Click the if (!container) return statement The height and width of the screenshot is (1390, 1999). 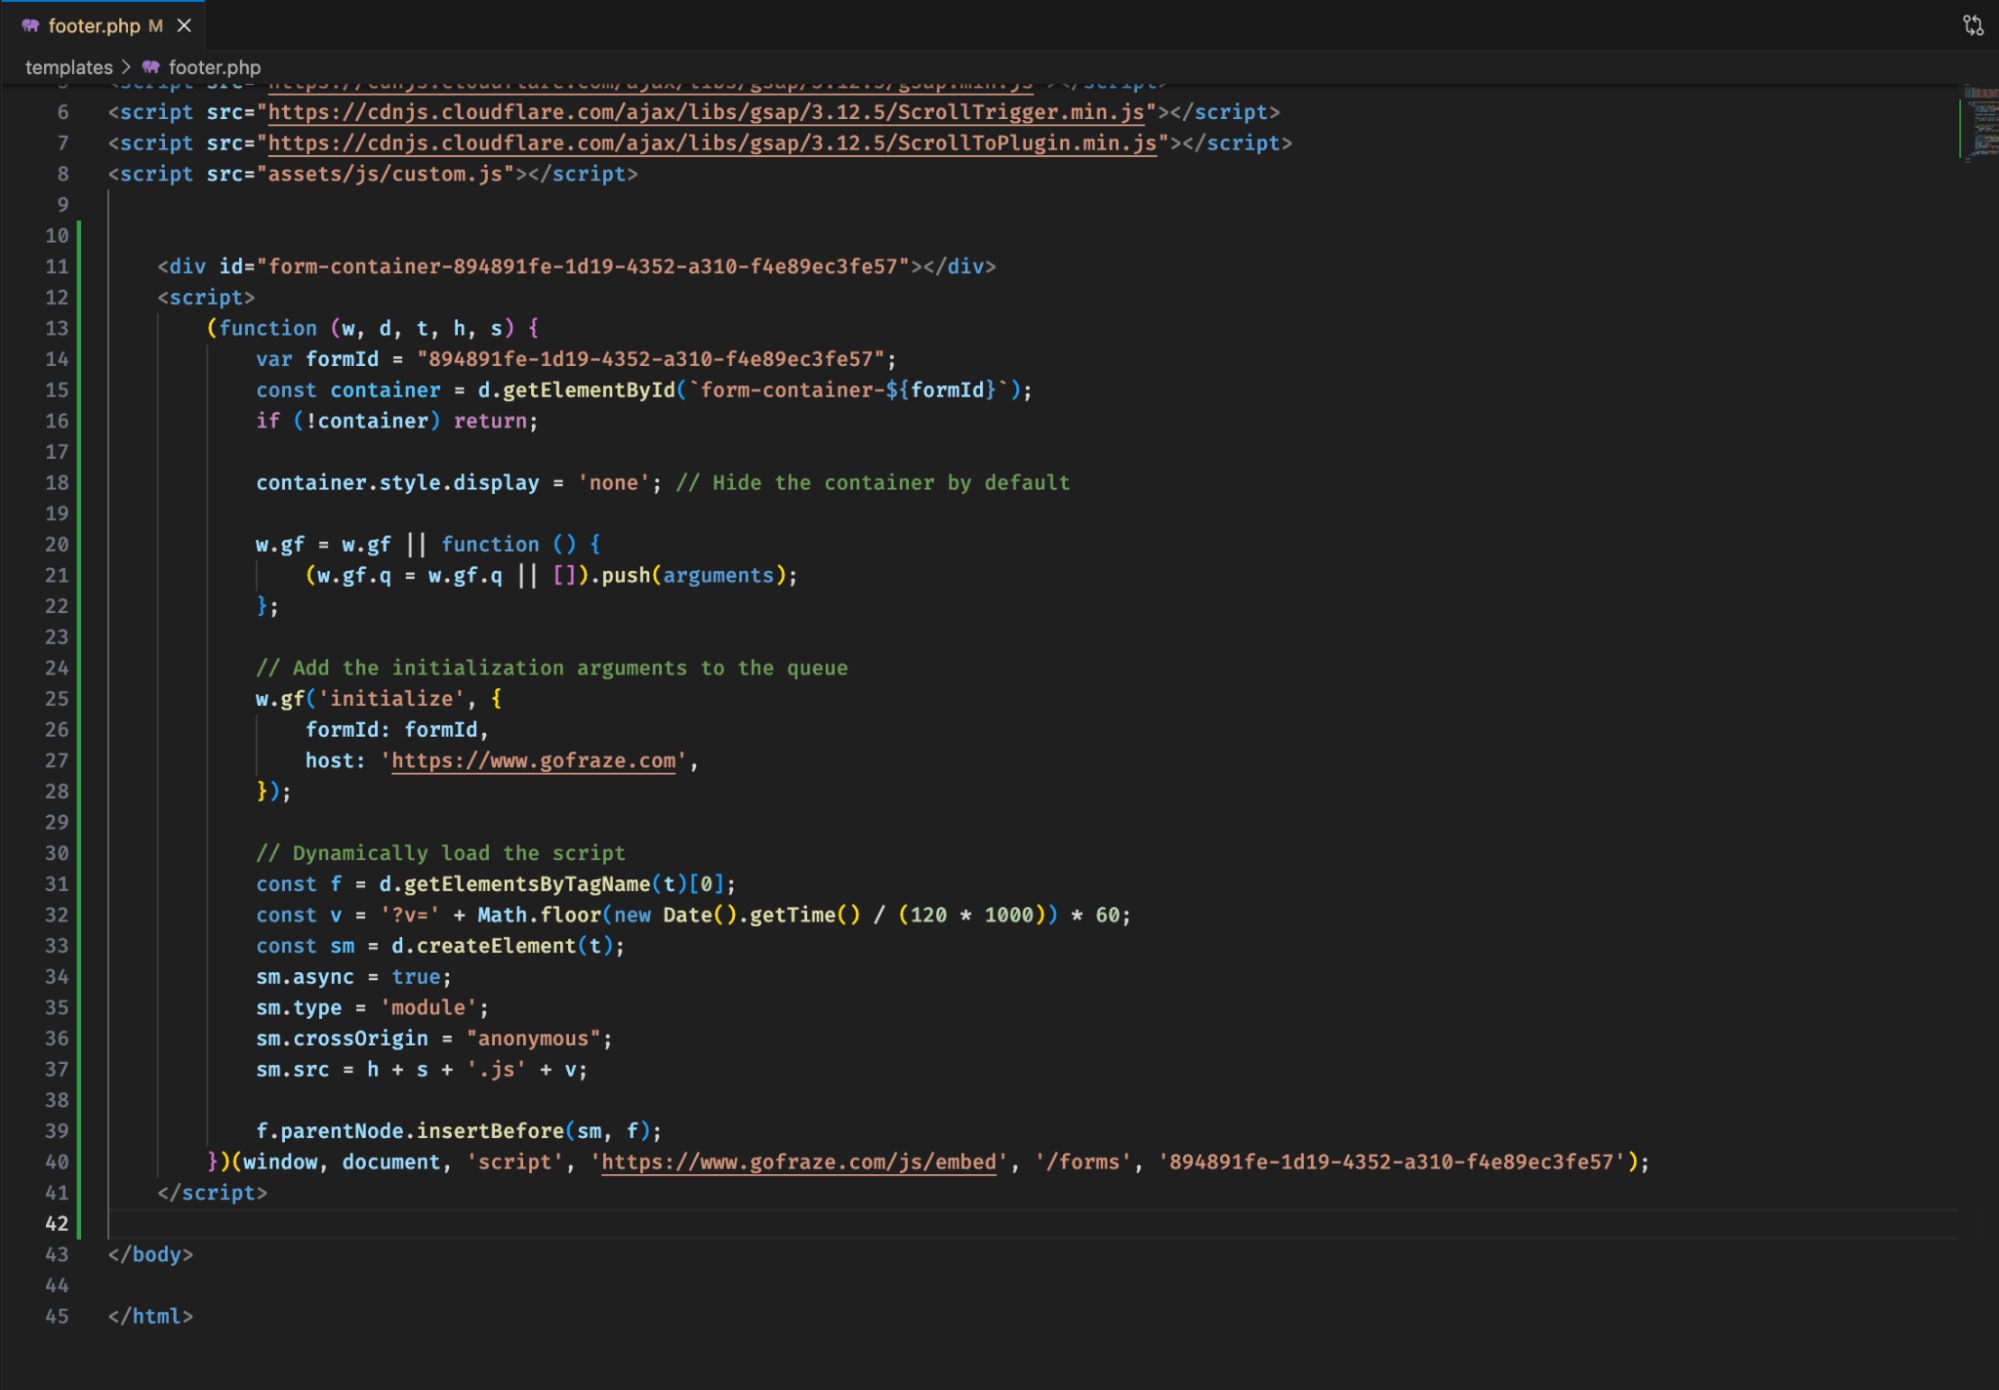point(397,421)
